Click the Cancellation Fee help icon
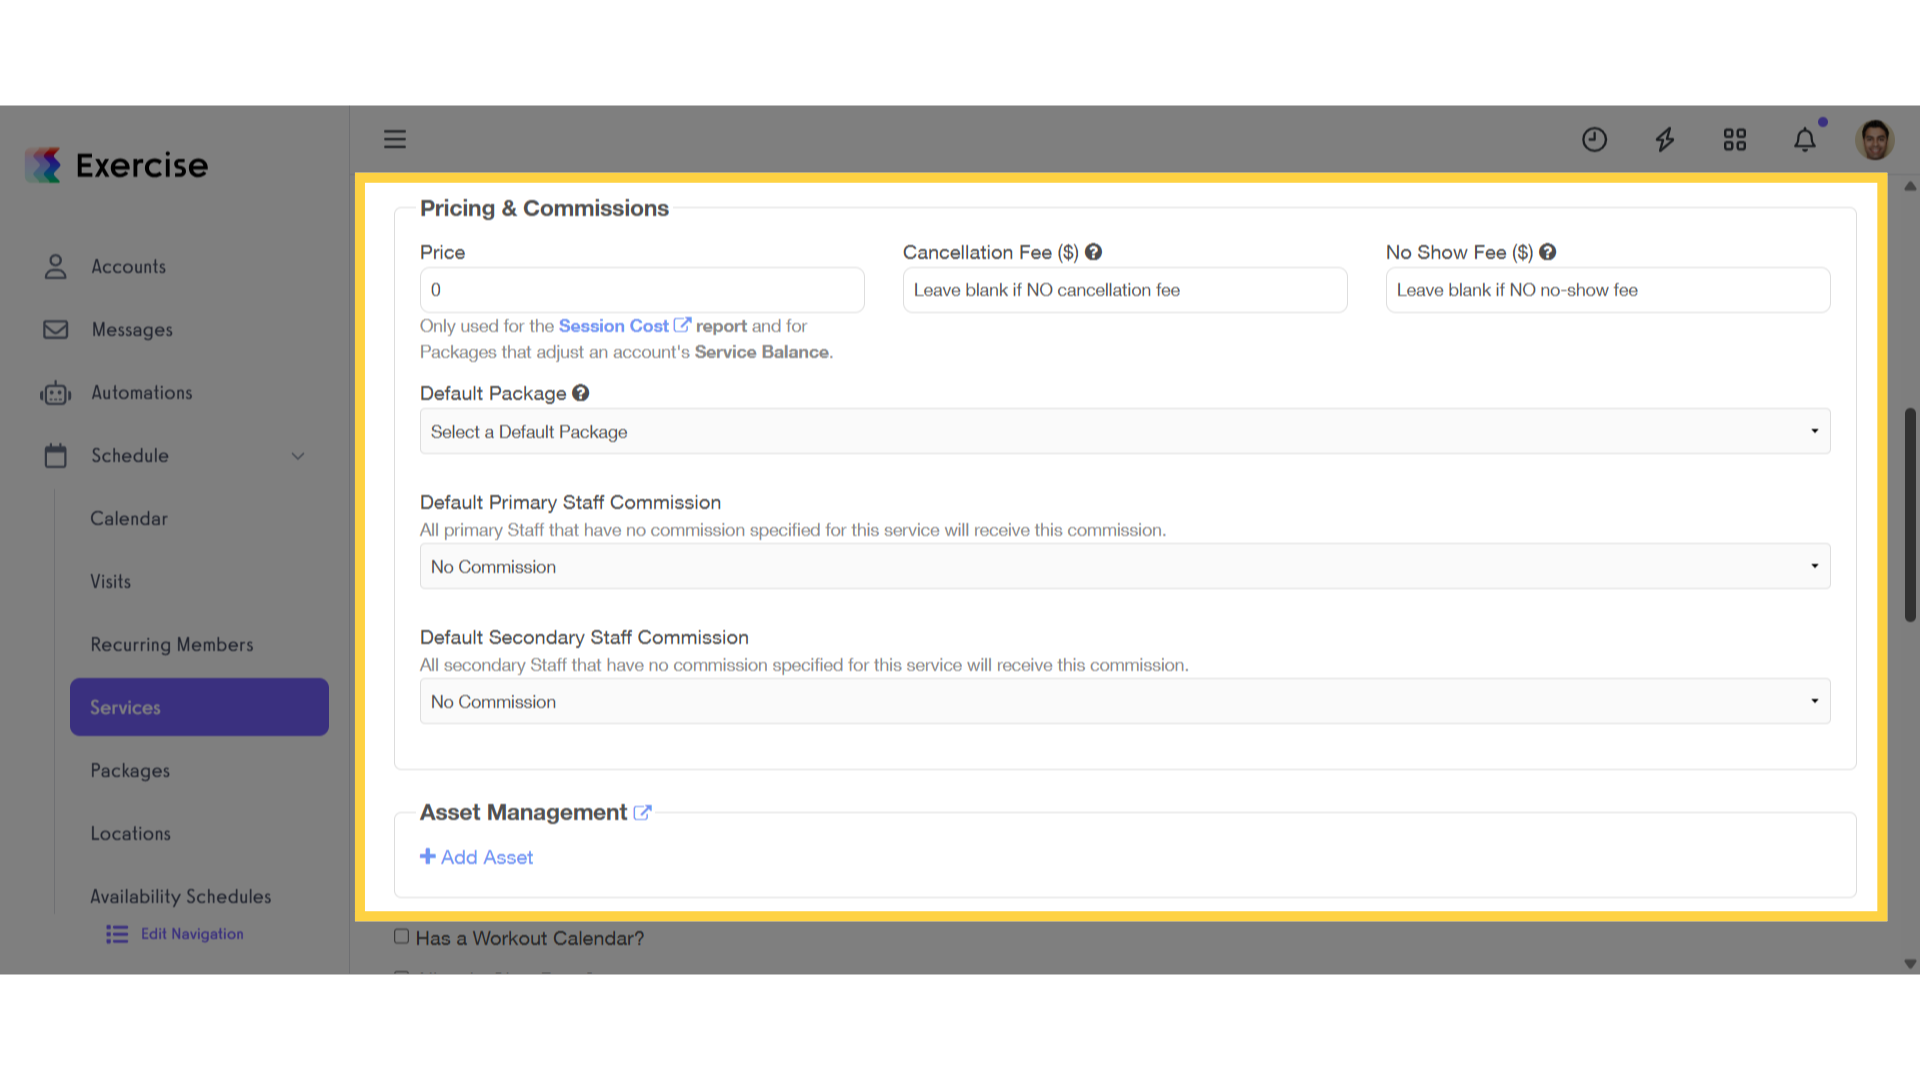This screenshot has height=1080, width=1920. click(1094, 252)
